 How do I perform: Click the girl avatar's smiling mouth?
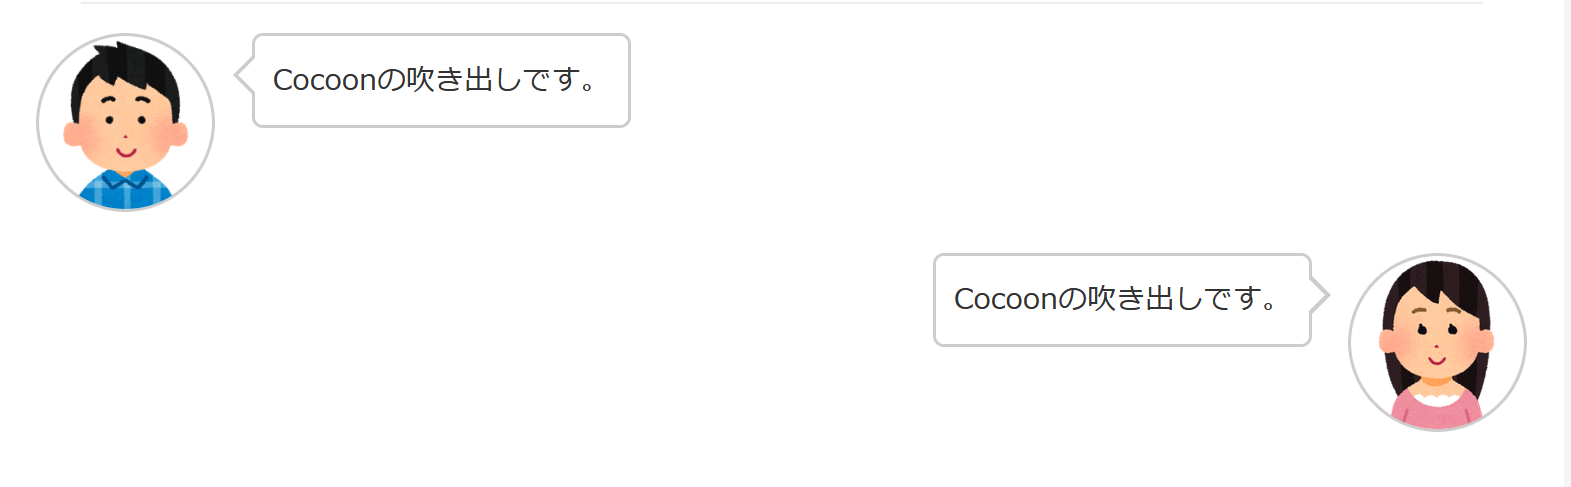click(x=1437, y=359)
